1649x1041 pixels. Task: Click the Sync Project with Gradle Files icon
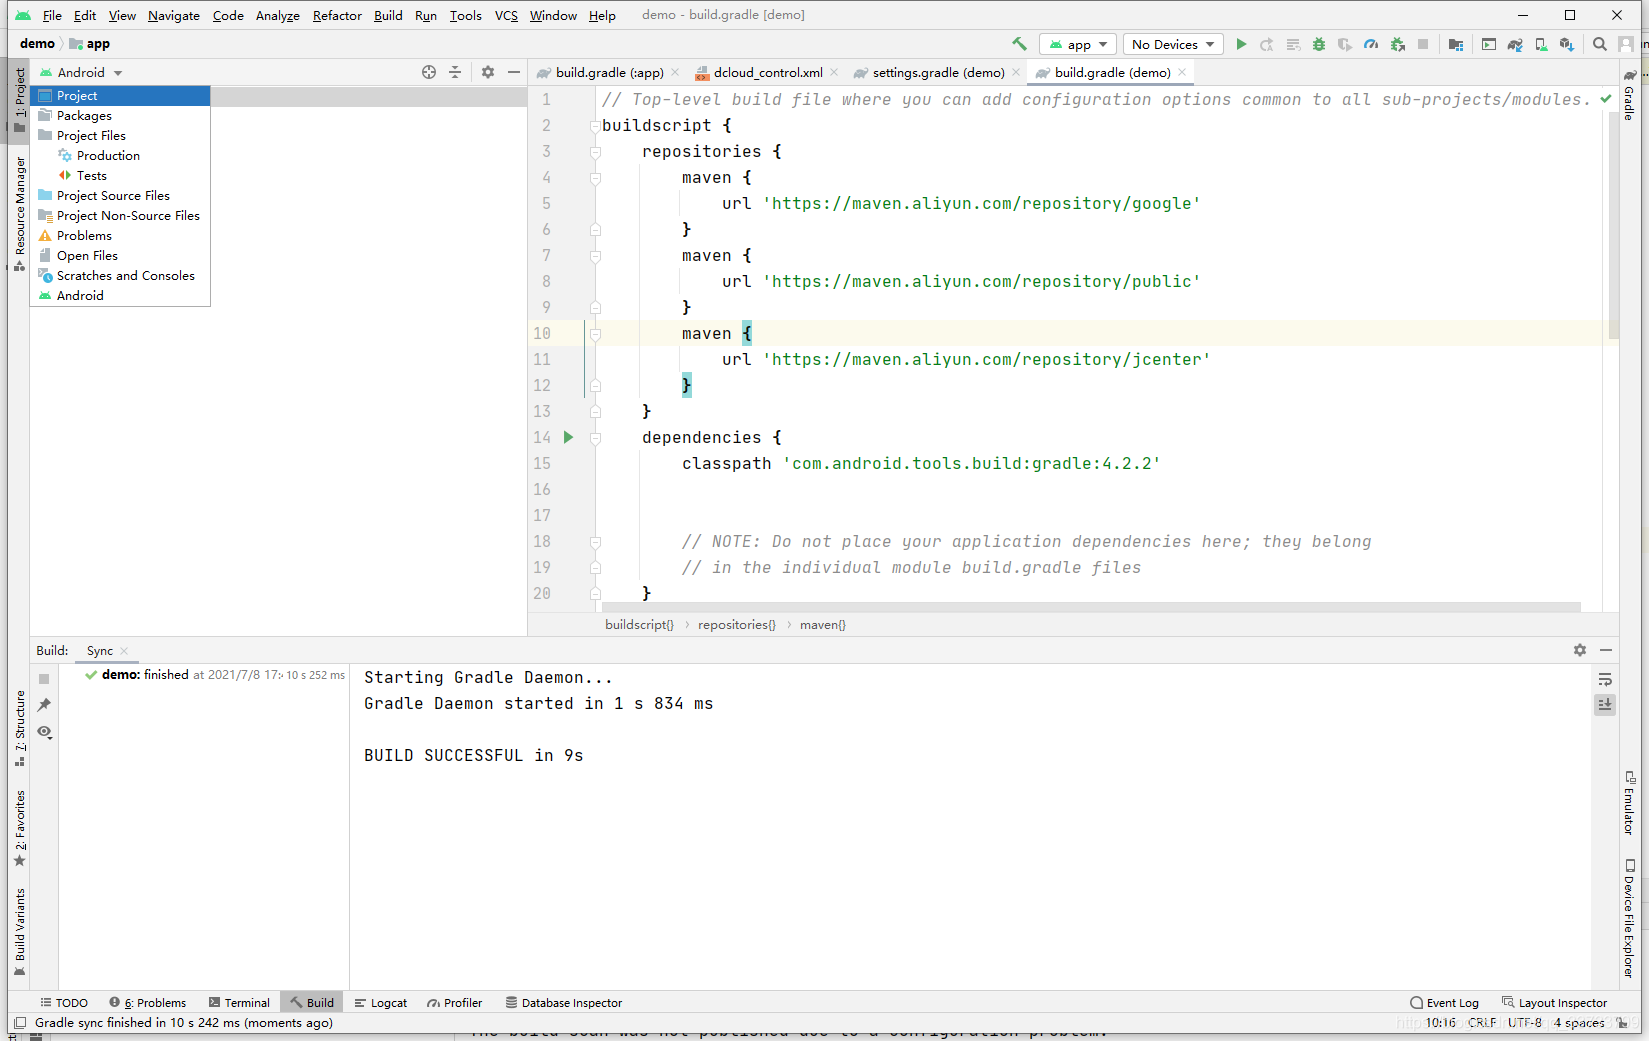coord(1515,44)
